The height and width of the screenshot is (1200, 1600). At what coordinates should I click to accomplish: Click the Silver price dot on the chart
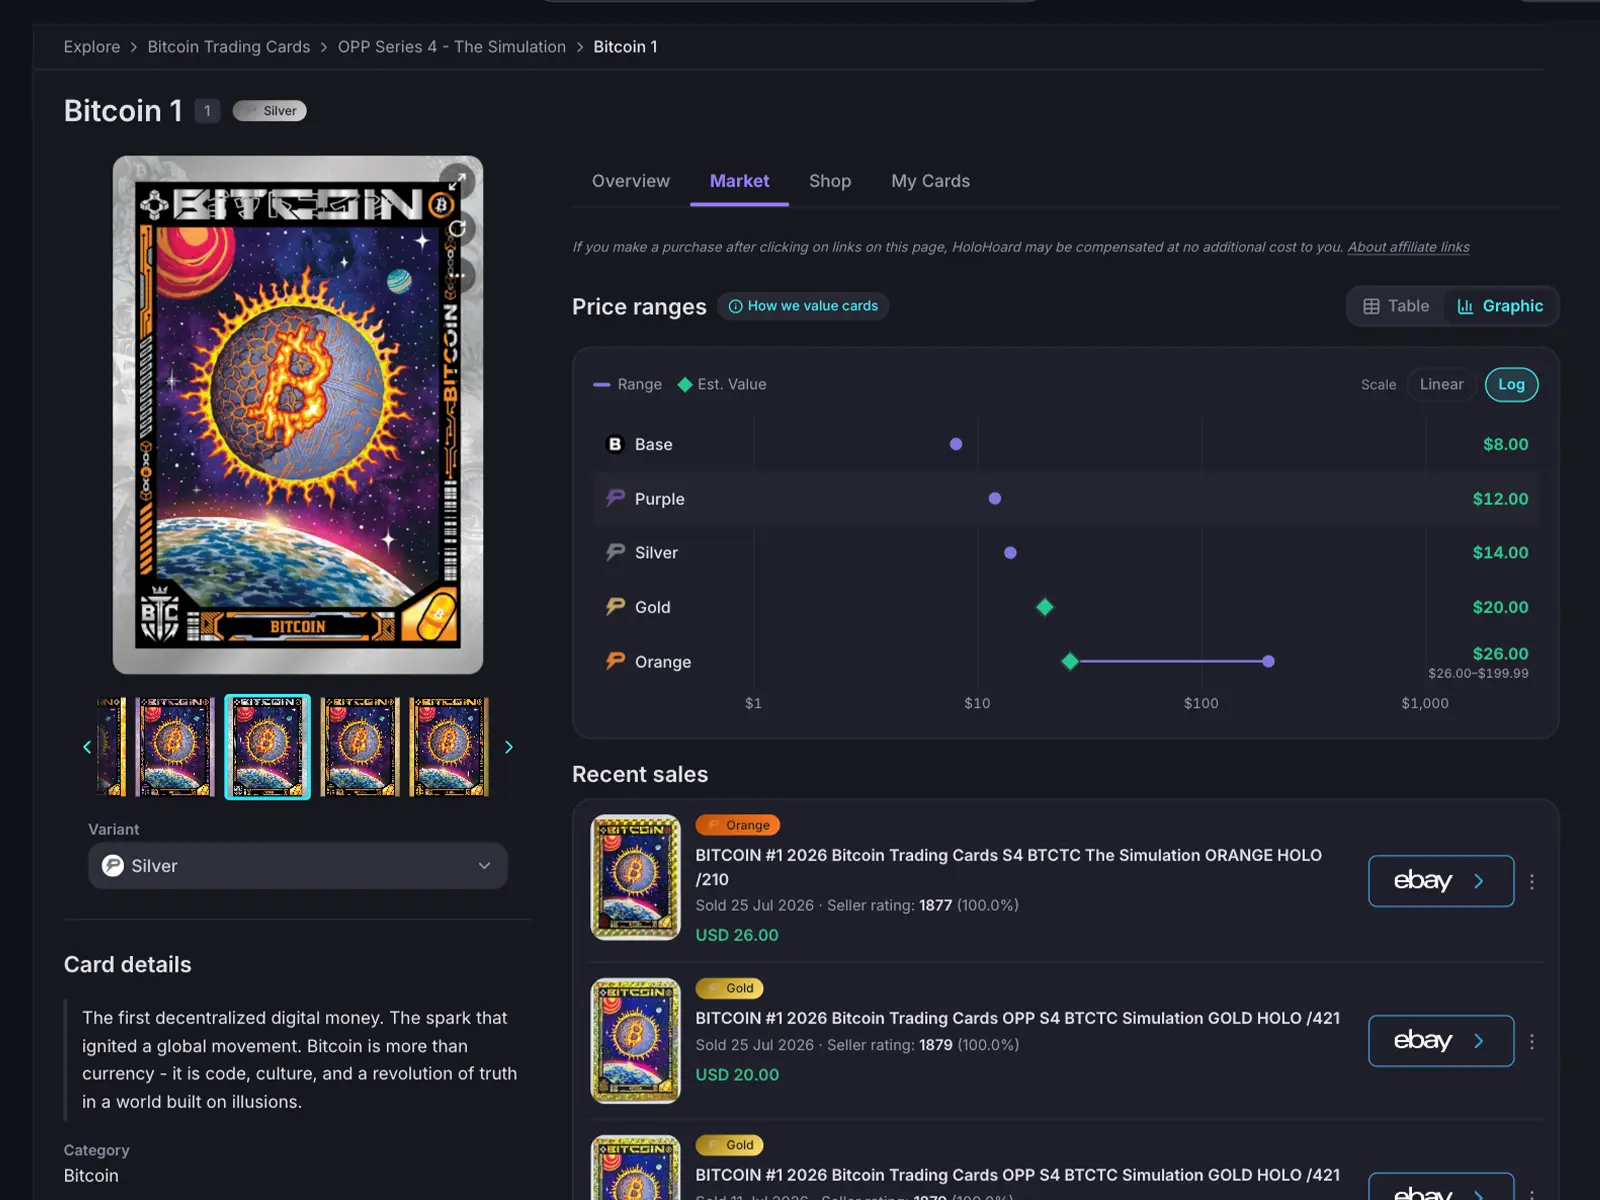[1010, 553]
